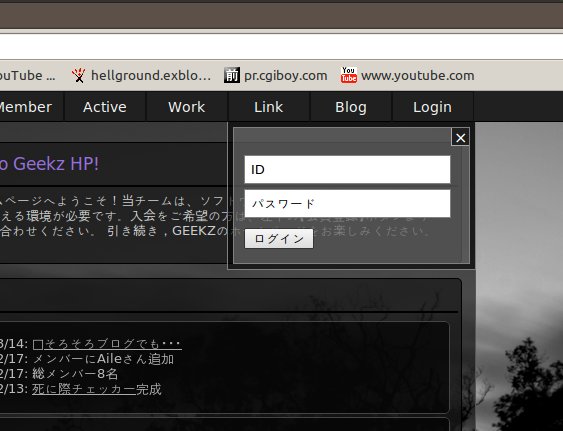This screenshot has height=431, width=563.
Task: Click the Geekz HP! heading
Action: coord(49,164)
